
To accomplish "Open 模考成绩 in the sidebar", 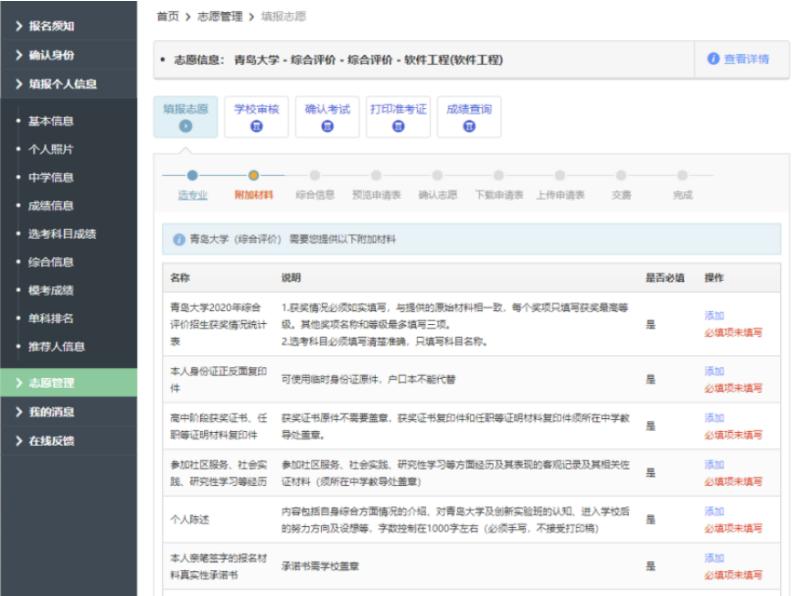I will (51, 290).
